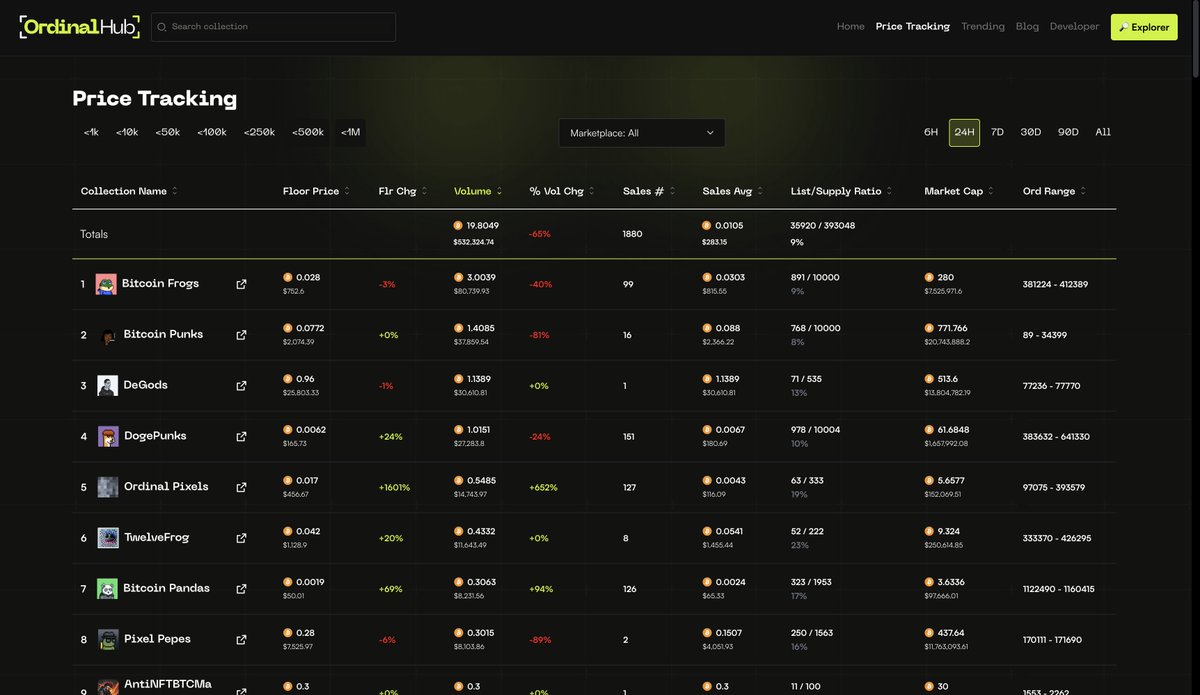Switch time range to 7D
1200x695 pixels.
coord(997,133)
